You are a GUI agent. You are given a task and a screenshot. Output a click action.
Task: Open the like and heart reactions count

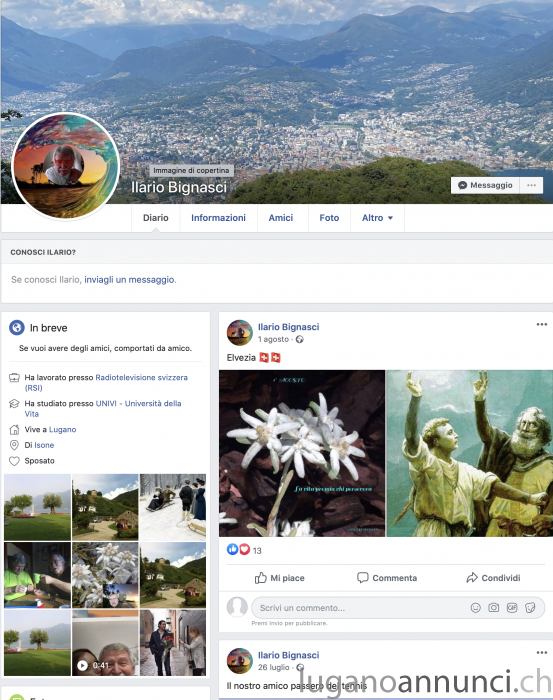click(244, 550)
